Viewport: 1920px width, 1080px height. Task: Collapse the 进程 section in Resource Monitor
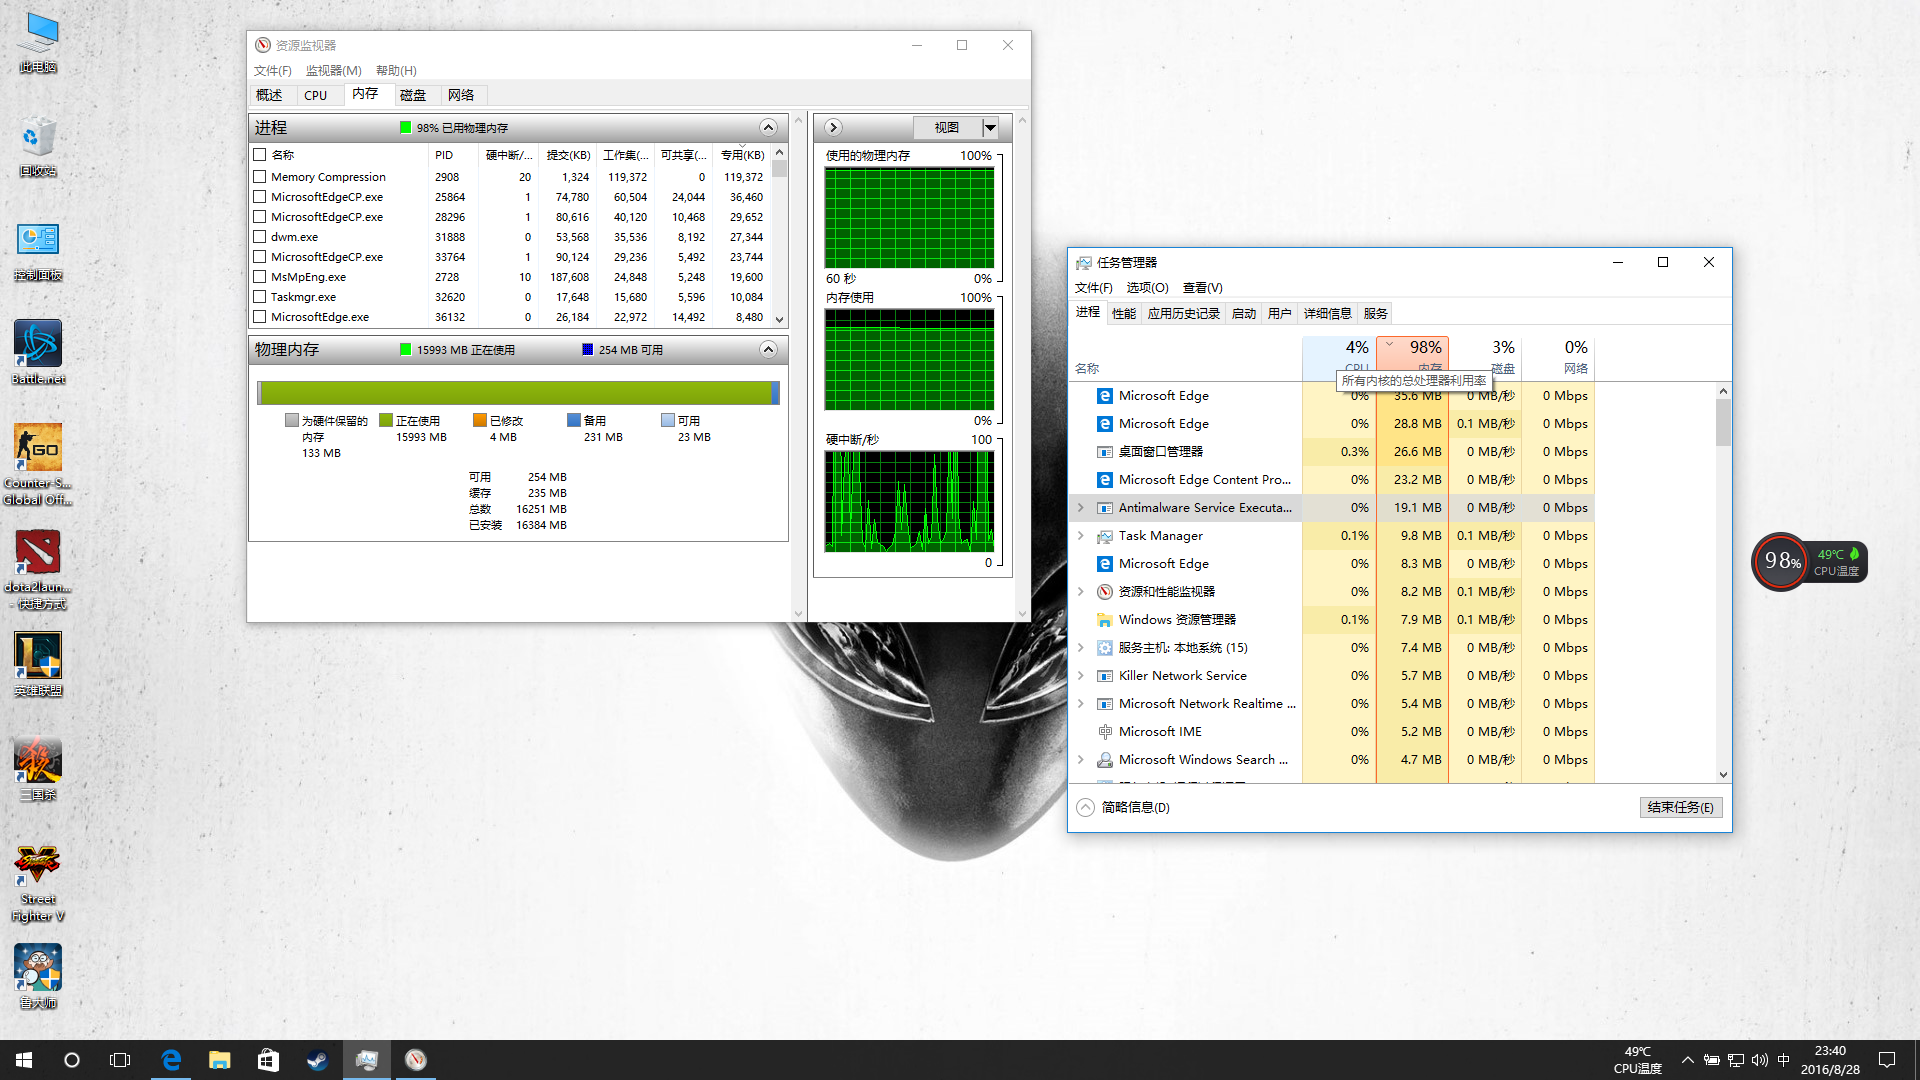(768, 127)
